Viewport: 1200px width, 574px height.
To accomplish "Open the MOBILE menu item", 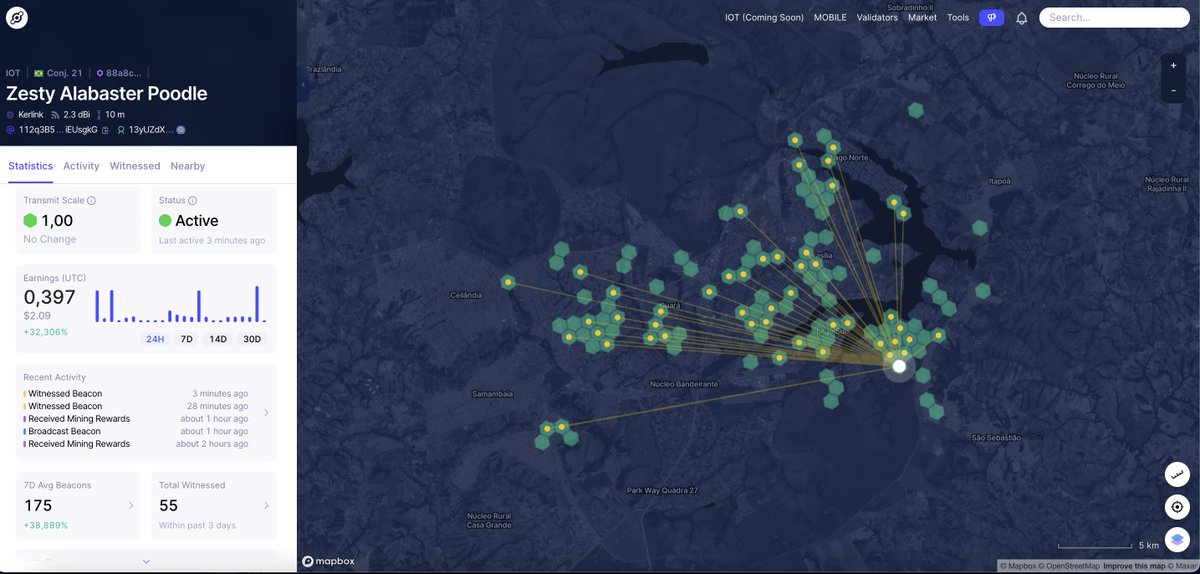I will click(830, 18).
